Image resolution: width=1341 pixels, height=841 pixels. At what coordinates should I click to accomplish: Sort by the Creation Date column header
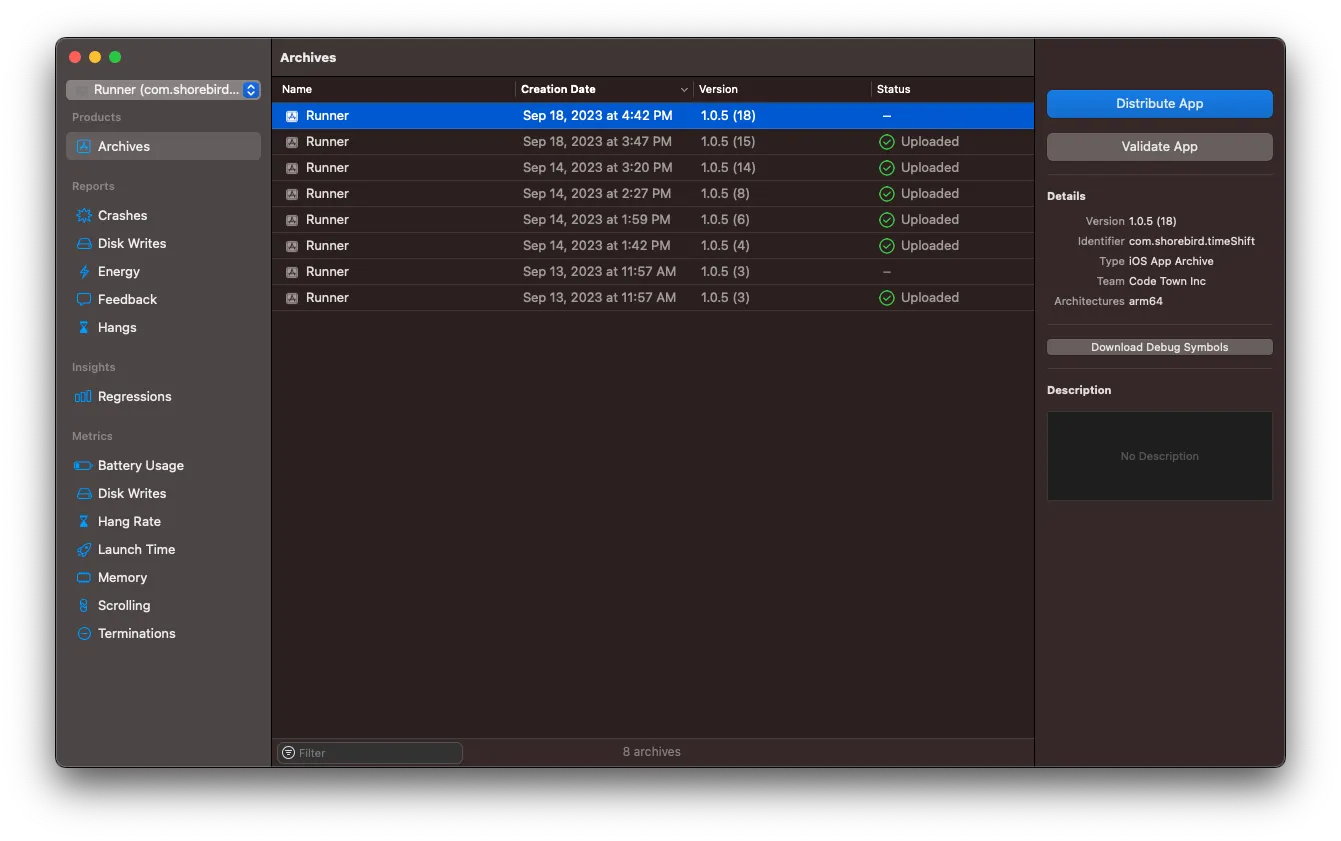pyautogui.click(x=604, y=89)
